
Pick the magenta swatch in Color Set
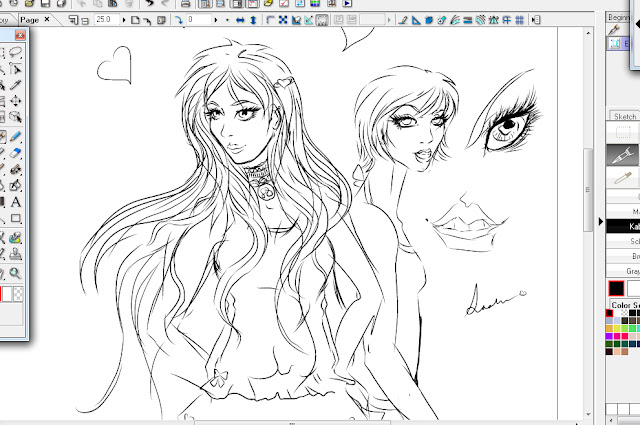tap(617, 336)
